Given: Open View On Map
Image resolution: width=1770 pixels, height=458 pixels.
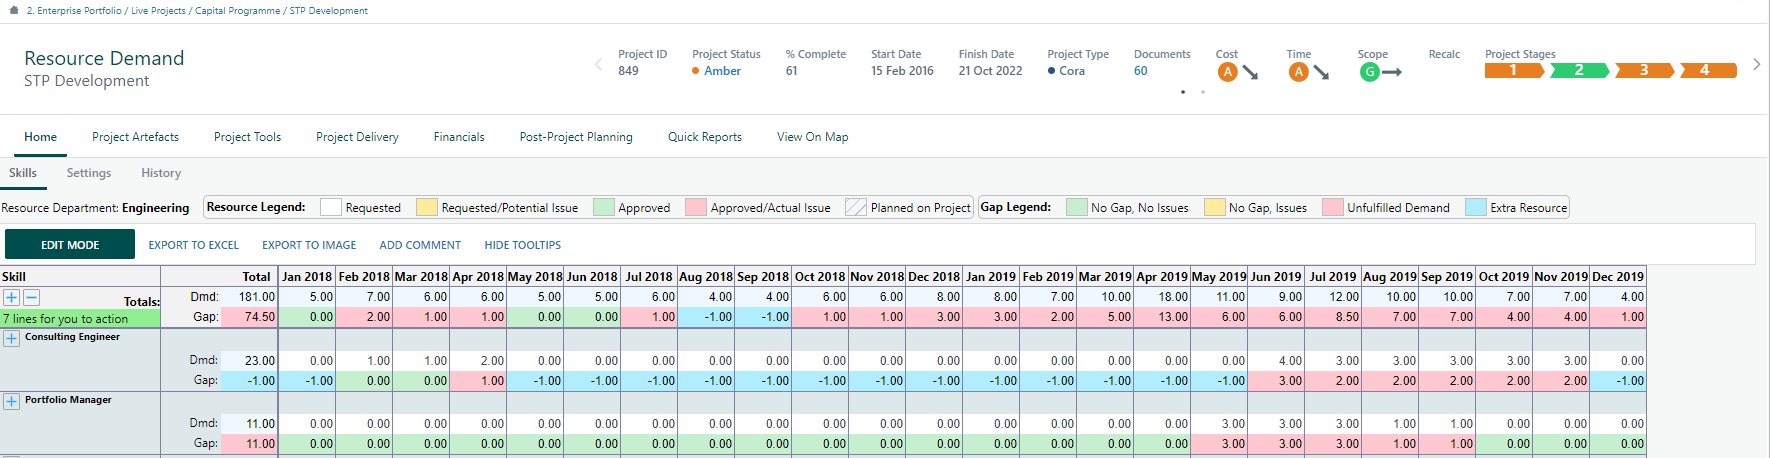Looking at the screenshot, I should pos(812,137).
